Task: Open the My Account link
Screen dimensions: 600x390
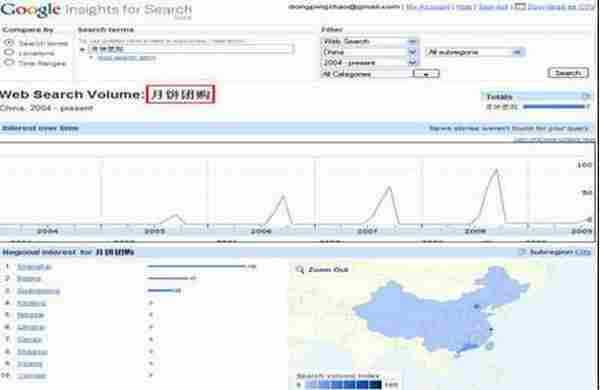Action: pos(427,7)
